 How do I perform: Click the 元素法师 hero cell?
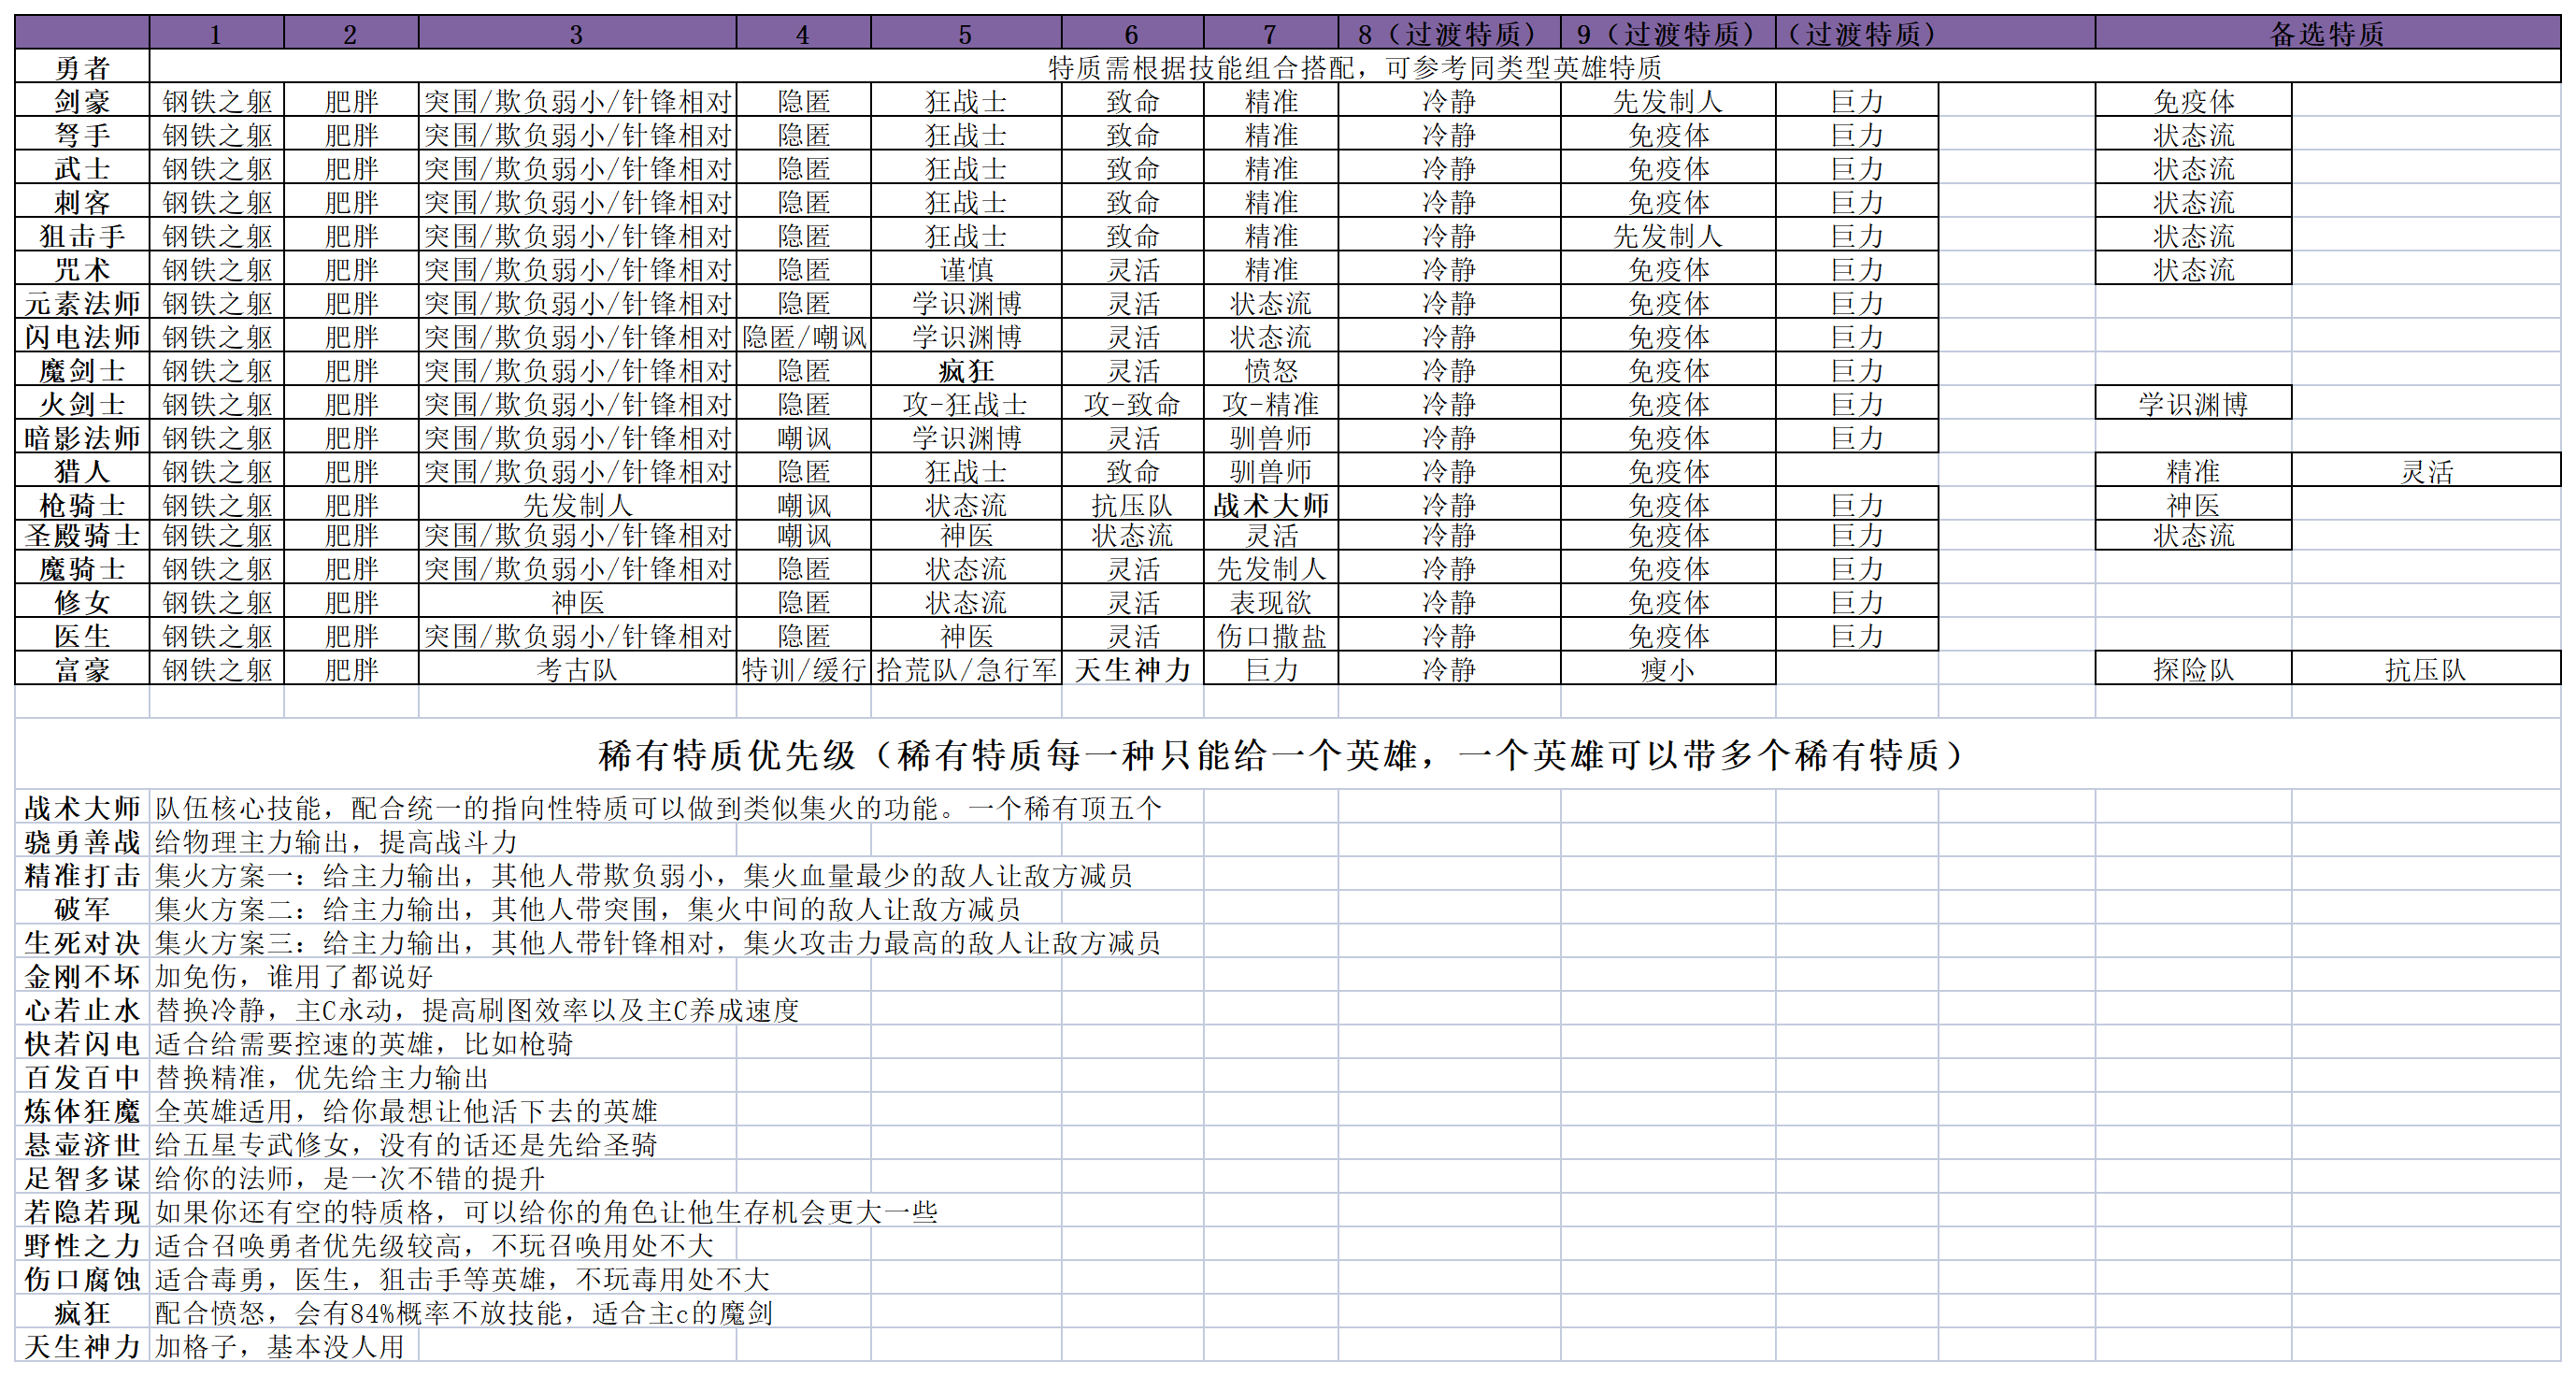pyautogui.click(x=82, y=303)
